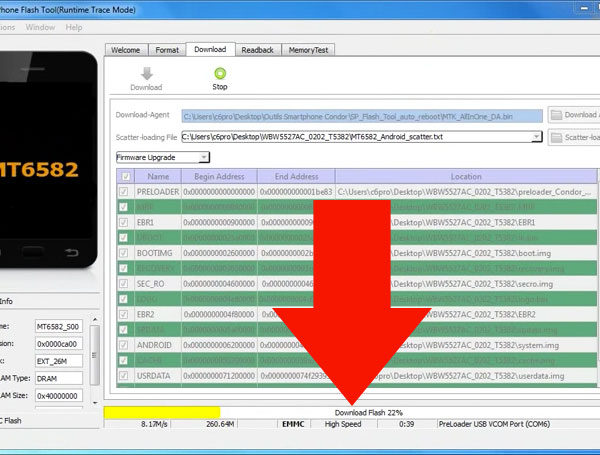Click the 260.64M status bar entry
The height and width of the screenshot is (455, 600).
pos(220,424)
